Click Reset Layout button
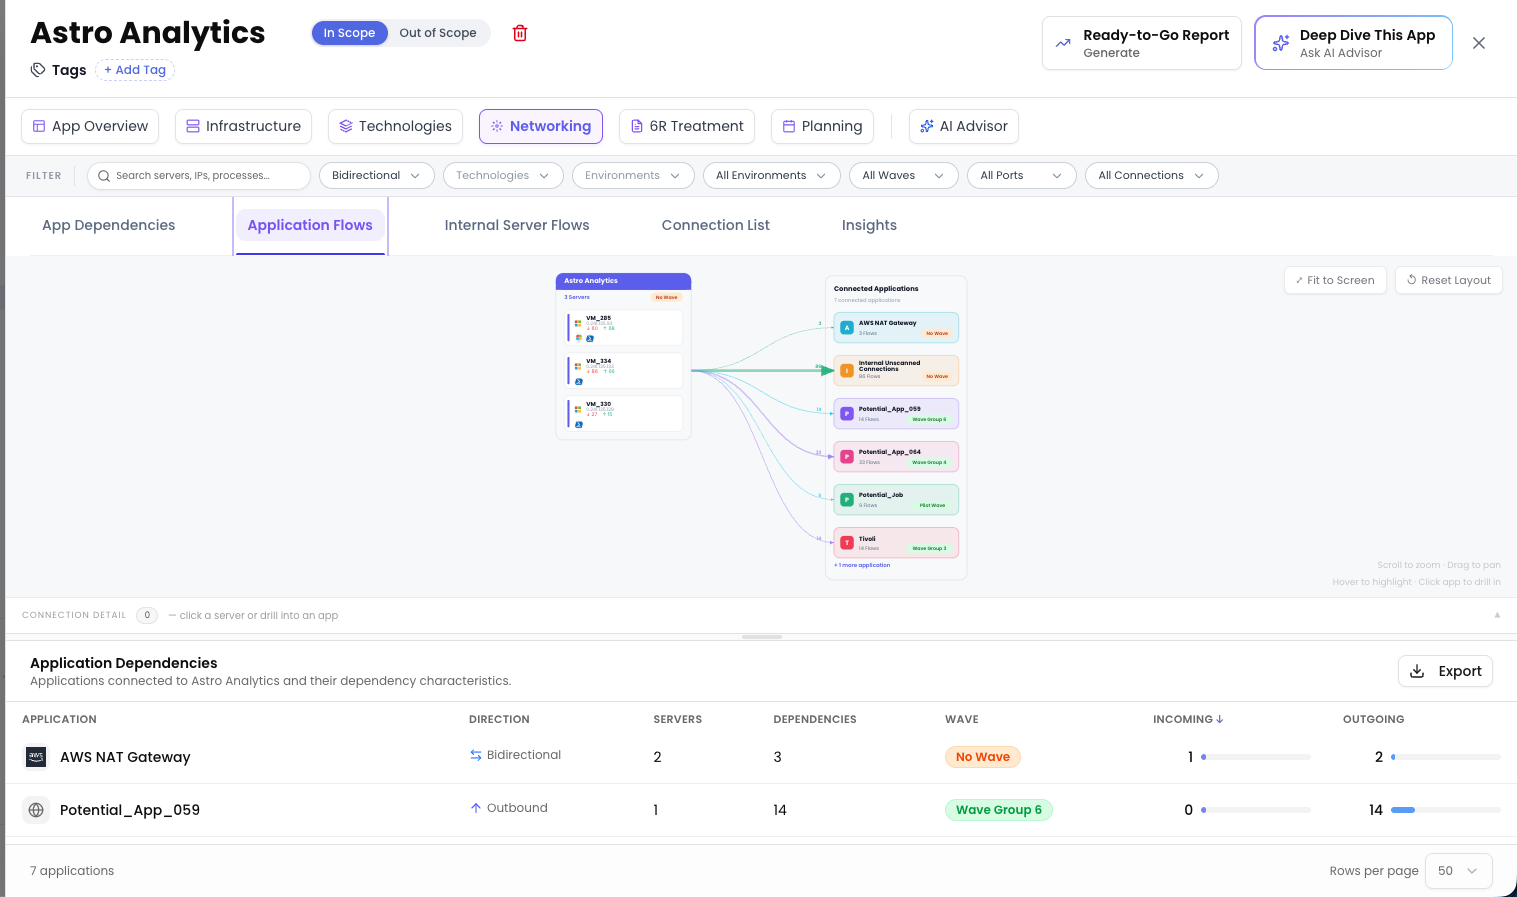 pyautogui.click(x=1449, y=280)
